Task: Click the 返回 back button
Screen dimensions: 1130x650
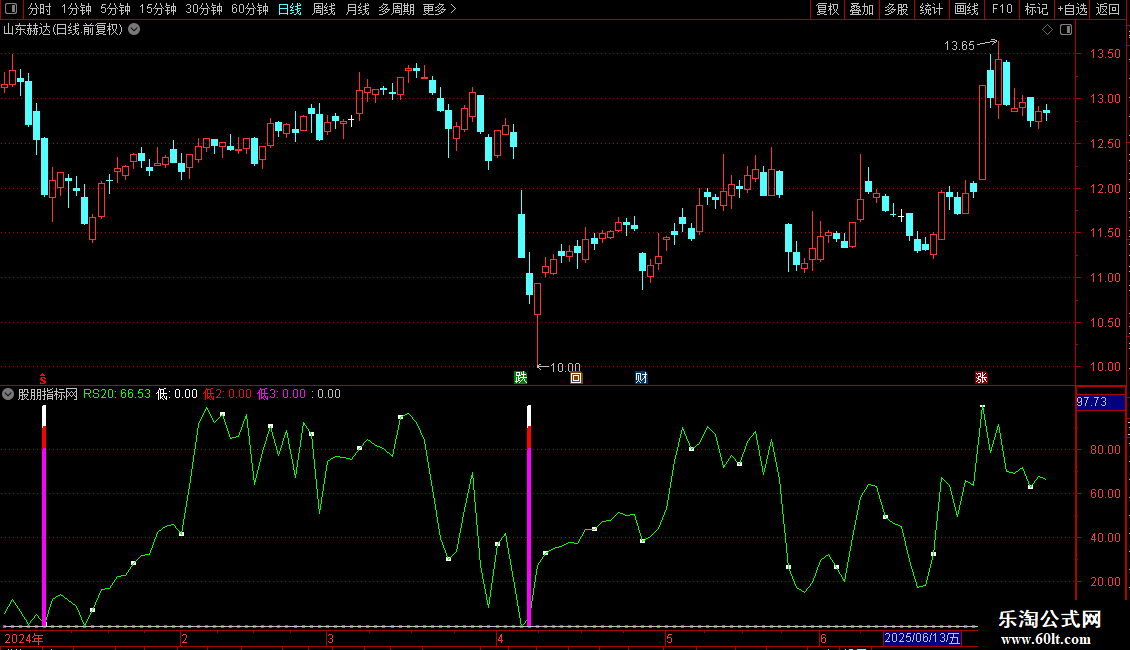Action: [1108, 9]
